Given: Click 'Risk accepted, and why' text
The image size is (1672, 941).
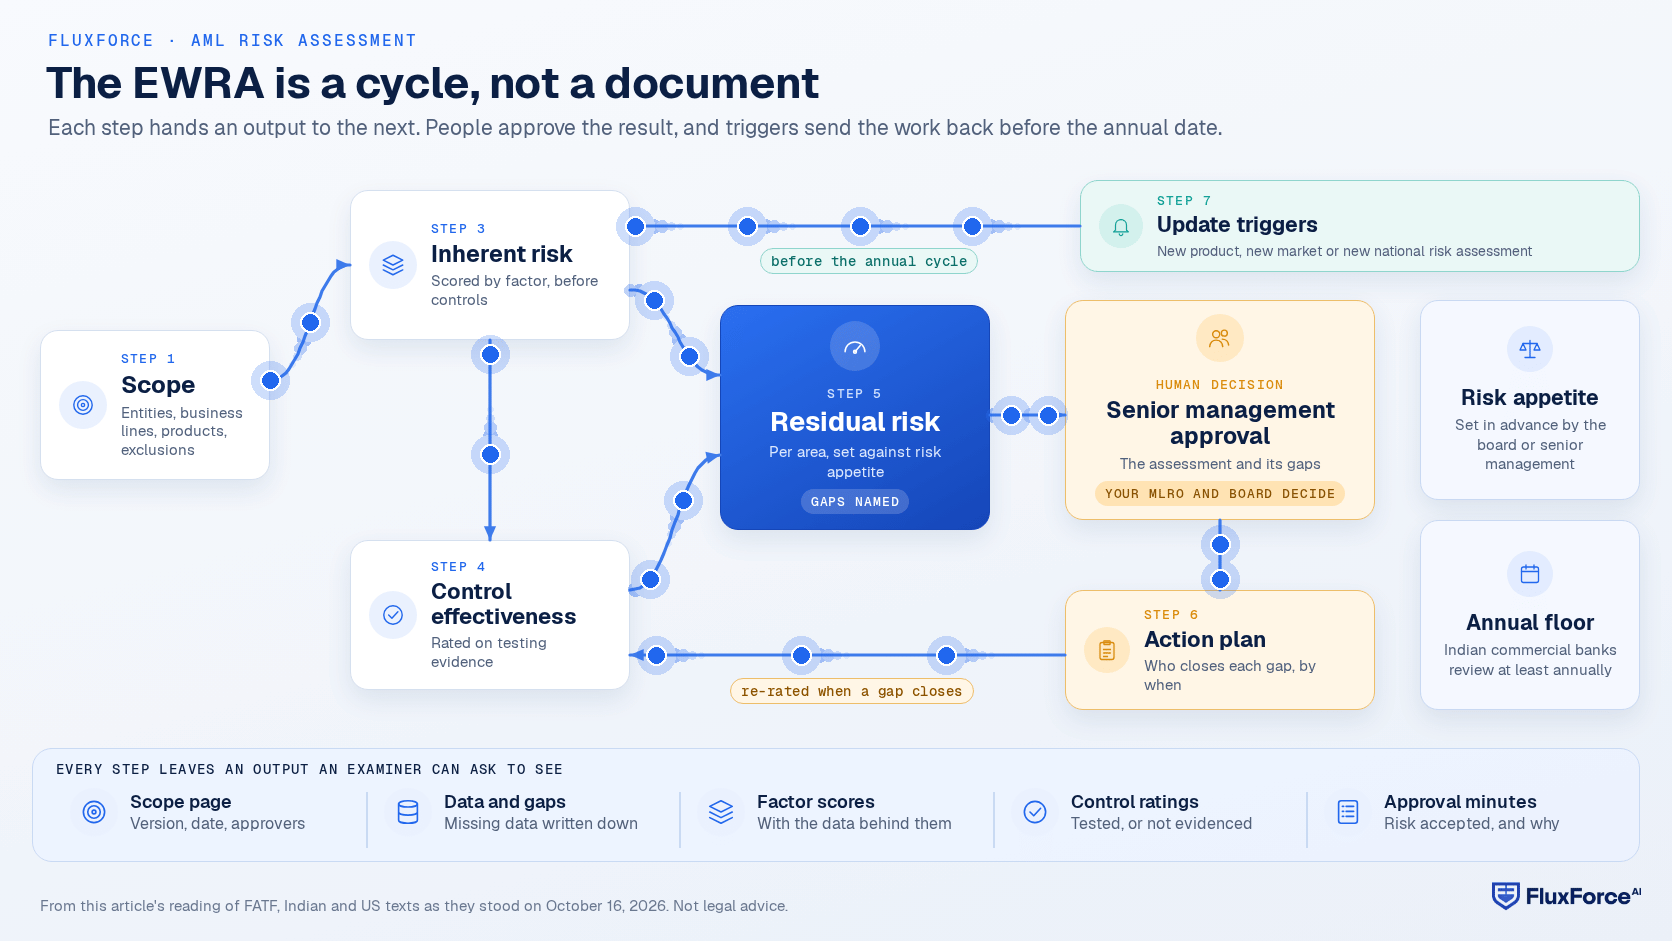Looking at the screenshot, I should [x=1471, y=824].
